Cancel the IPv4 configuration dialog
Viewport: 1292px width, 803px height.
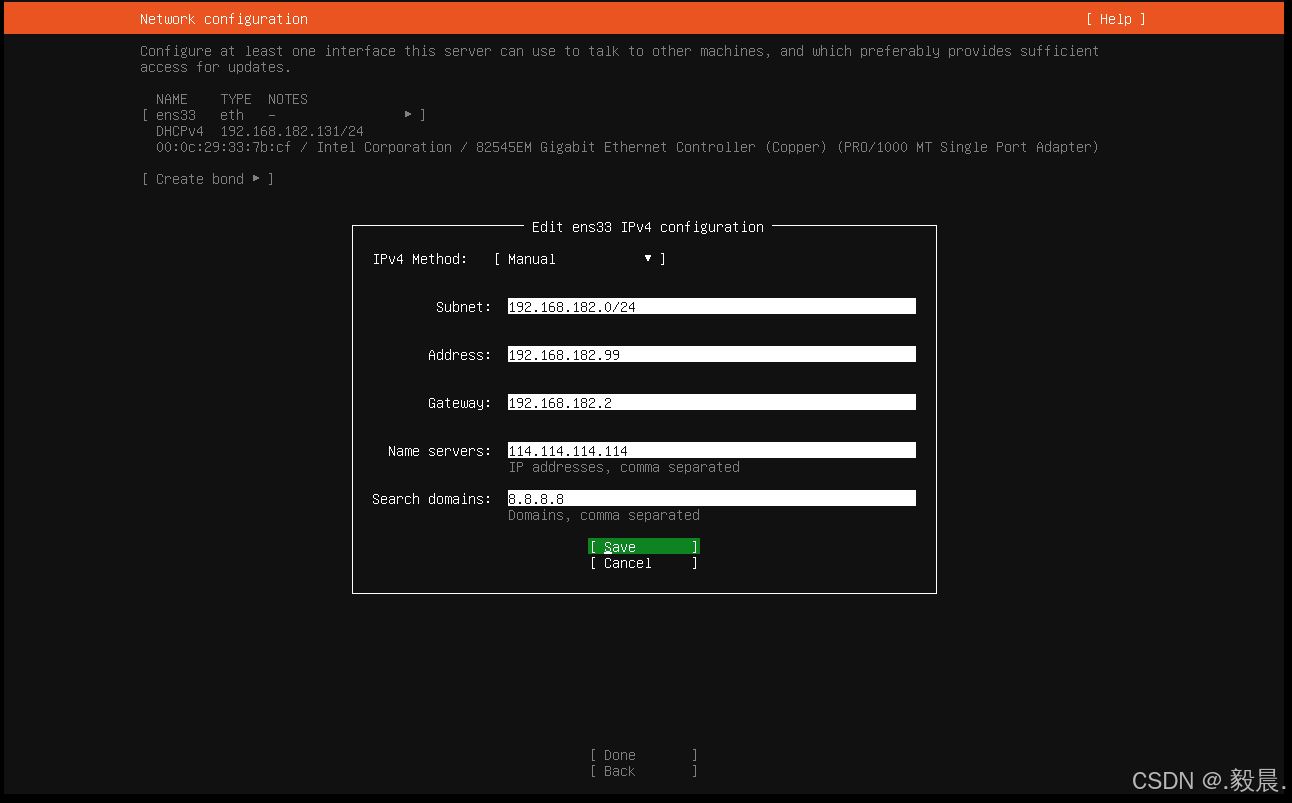[x=643, y=563]
